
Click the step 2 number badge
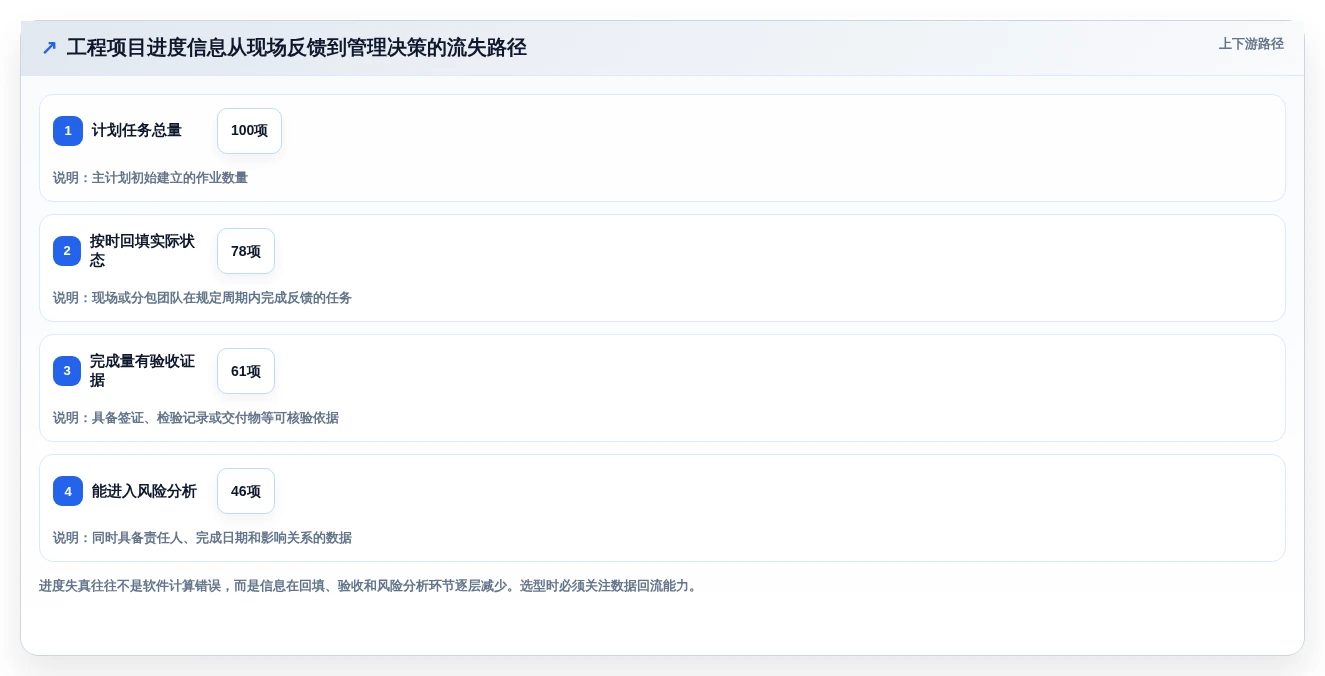[x=67, y=251]
